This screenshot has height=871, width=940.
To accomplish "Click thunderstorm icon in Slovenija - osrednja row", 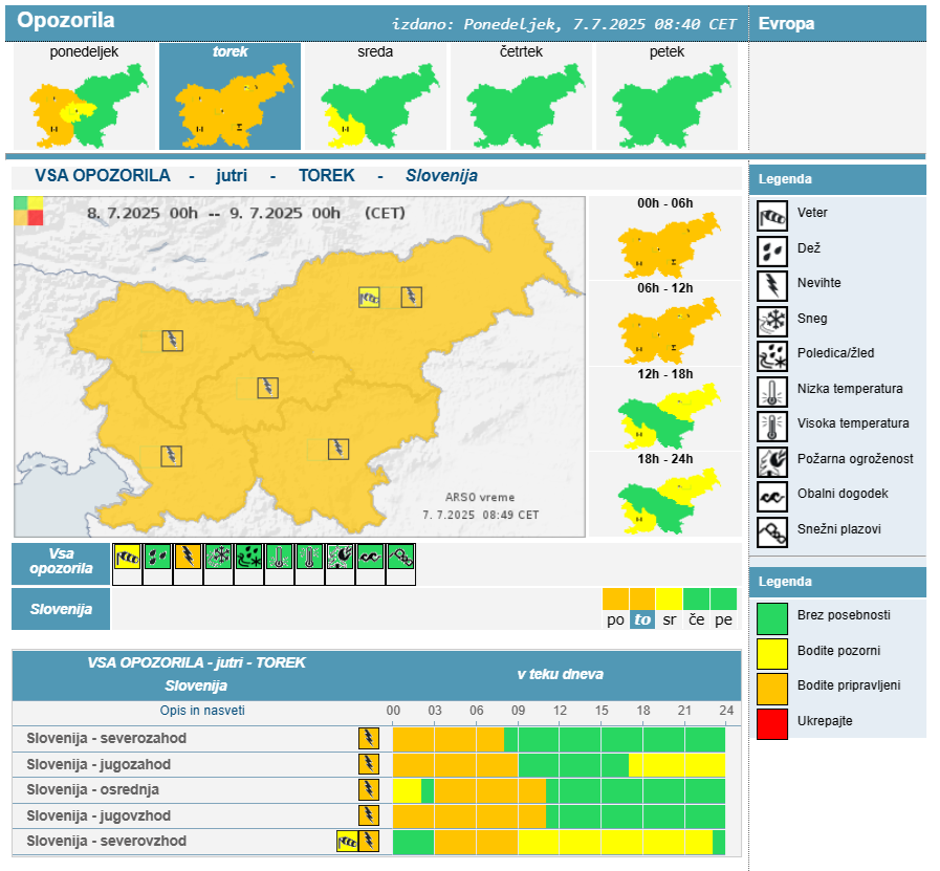I will click(369, 790).
